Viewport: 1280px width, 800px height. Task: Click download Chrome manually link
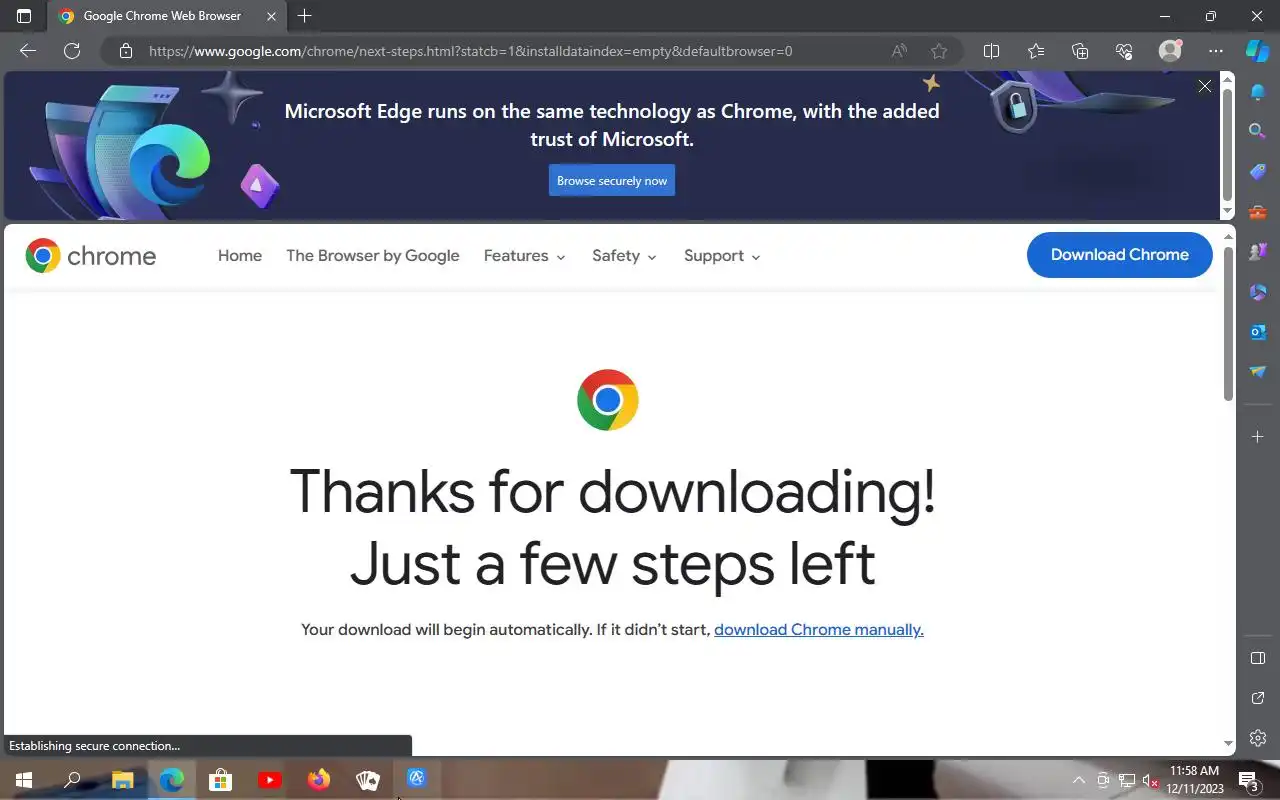[x=819, y=630]
